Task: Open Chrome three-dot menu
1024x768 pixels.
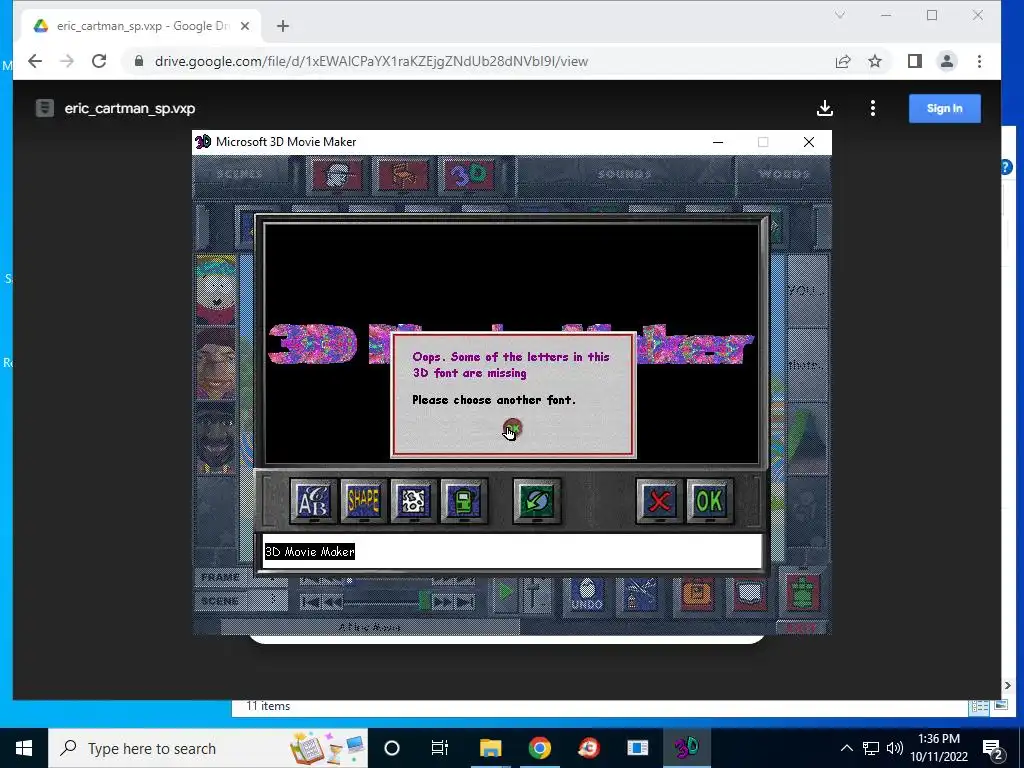Action: tap(979, 61)
